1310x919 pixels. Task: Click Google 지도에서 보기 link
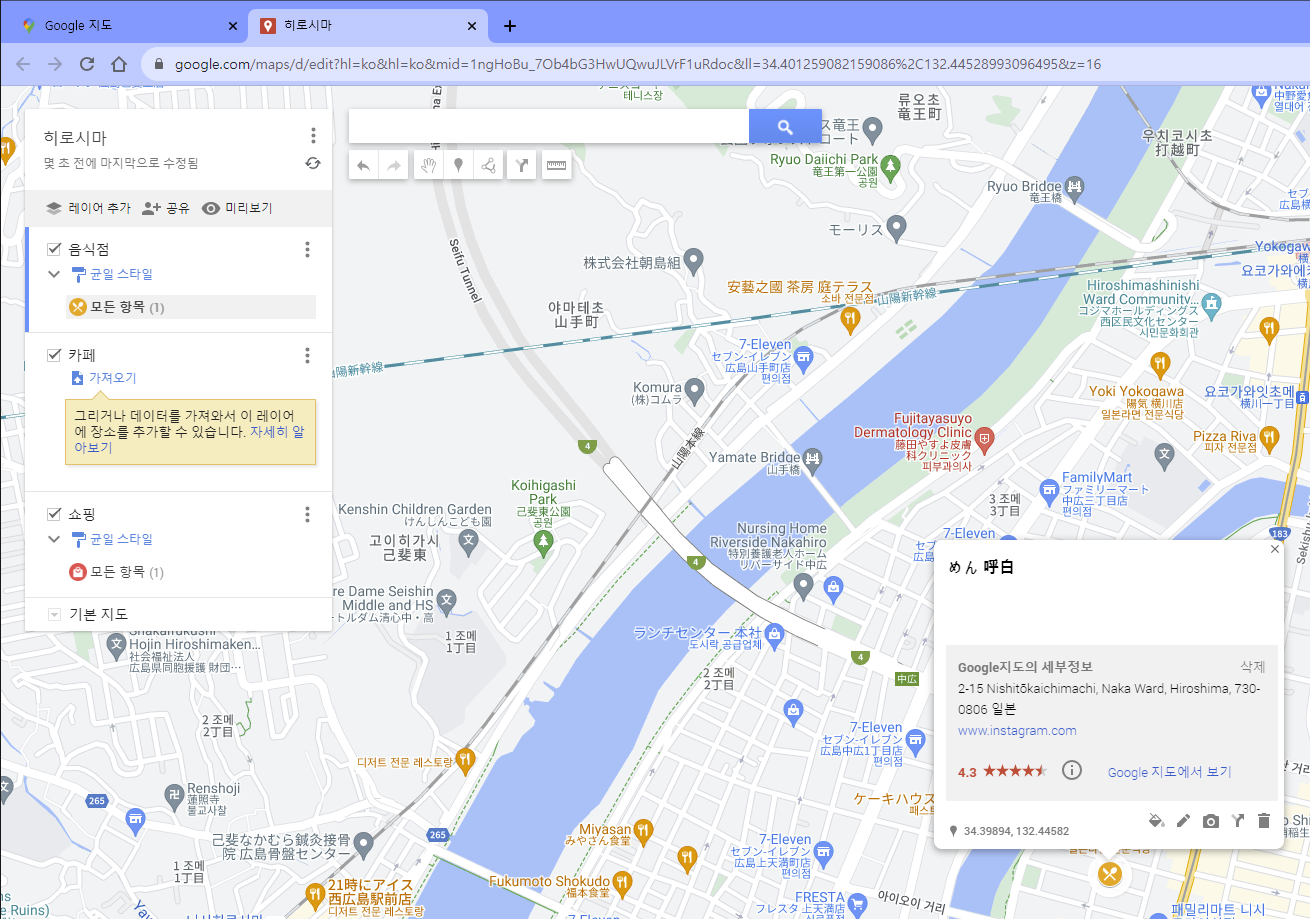1170,772
